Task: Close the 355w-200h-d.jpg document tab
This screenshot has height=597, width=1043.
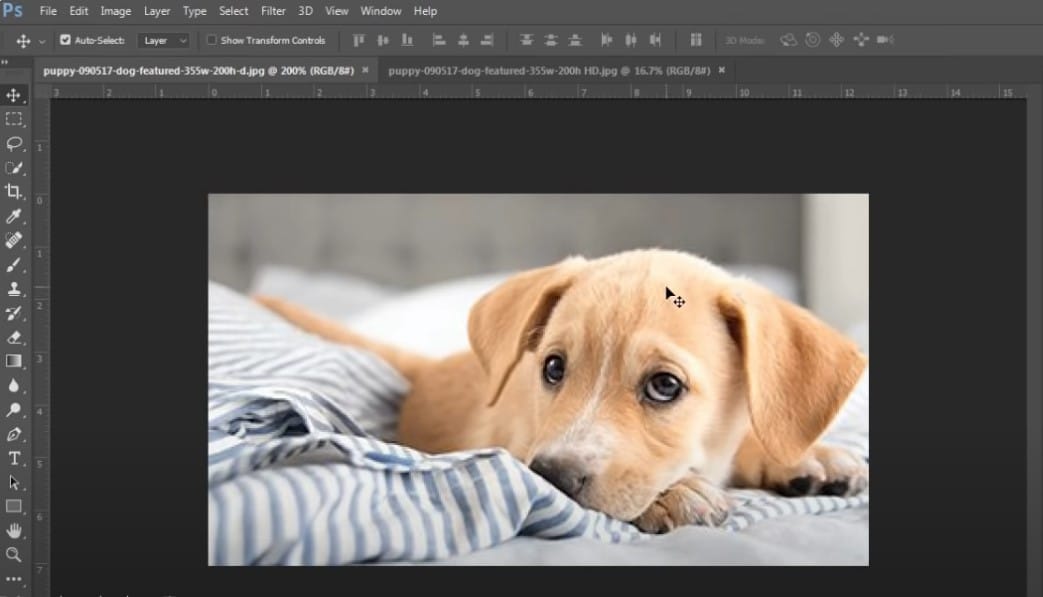Action: point(365,70)
